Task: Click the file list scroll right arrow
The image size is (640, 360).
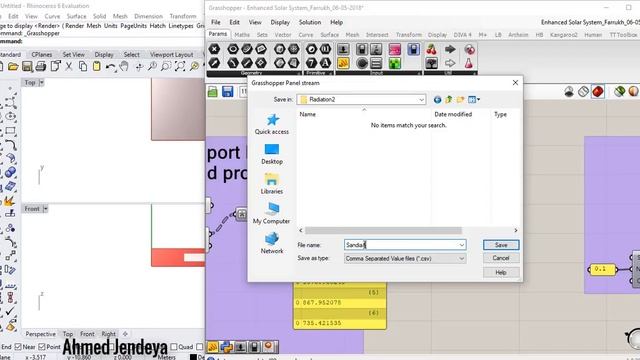Action: point(516,231)
